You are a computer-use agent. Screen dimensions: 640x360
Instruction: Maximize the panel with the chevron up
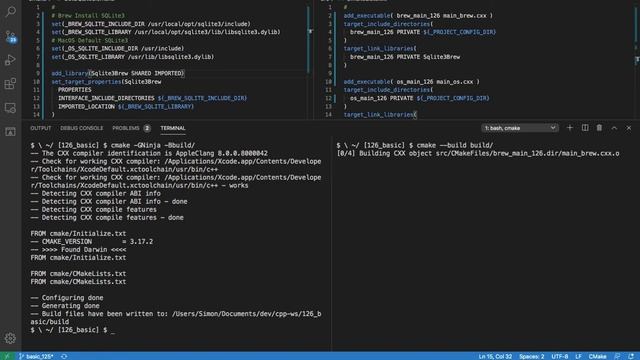click(x=614, y=128)
